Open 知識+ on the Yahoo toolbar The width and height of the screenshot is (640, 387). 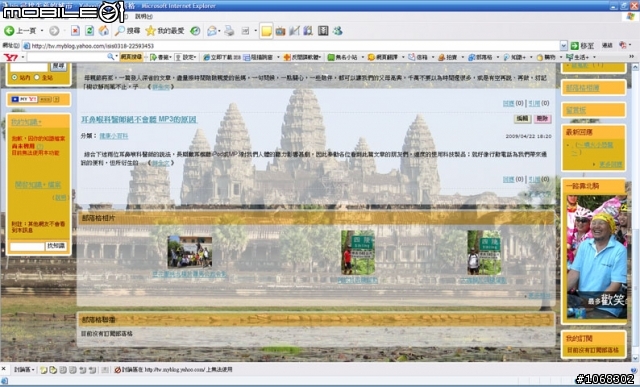(x=514, y=57)
